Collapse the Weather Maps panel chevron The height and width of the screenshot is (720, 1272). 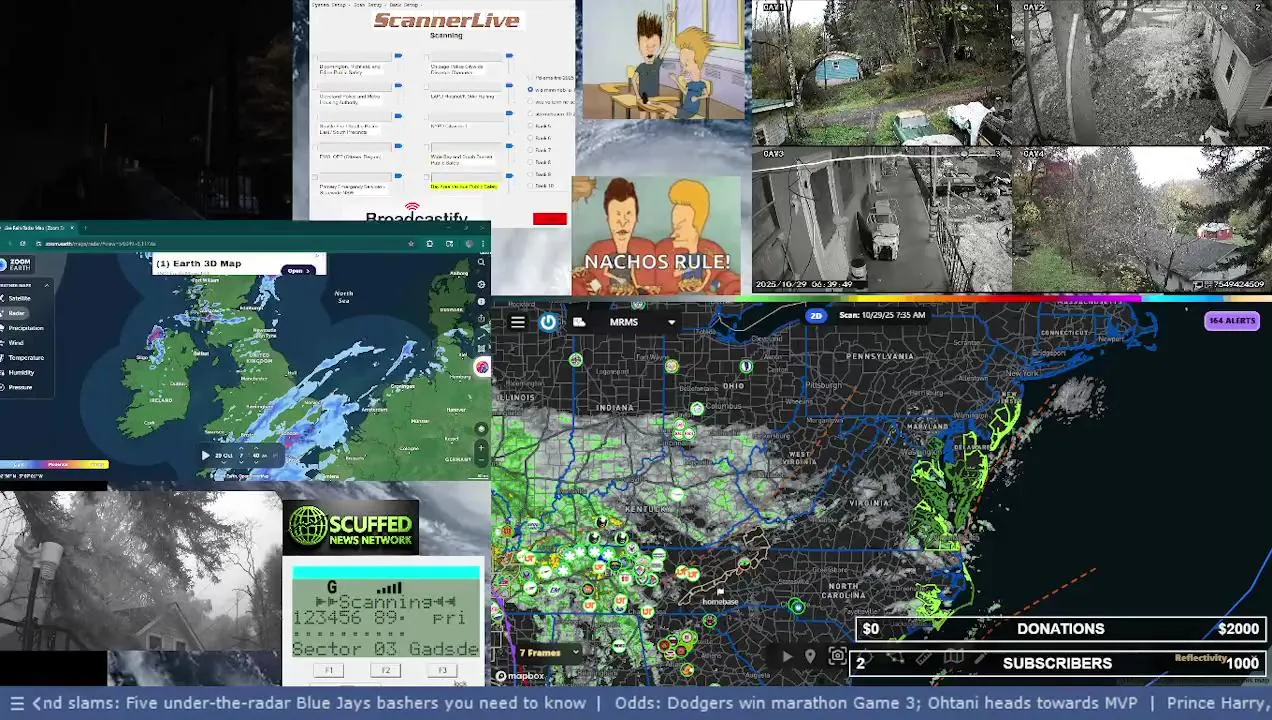pos(47,285)
